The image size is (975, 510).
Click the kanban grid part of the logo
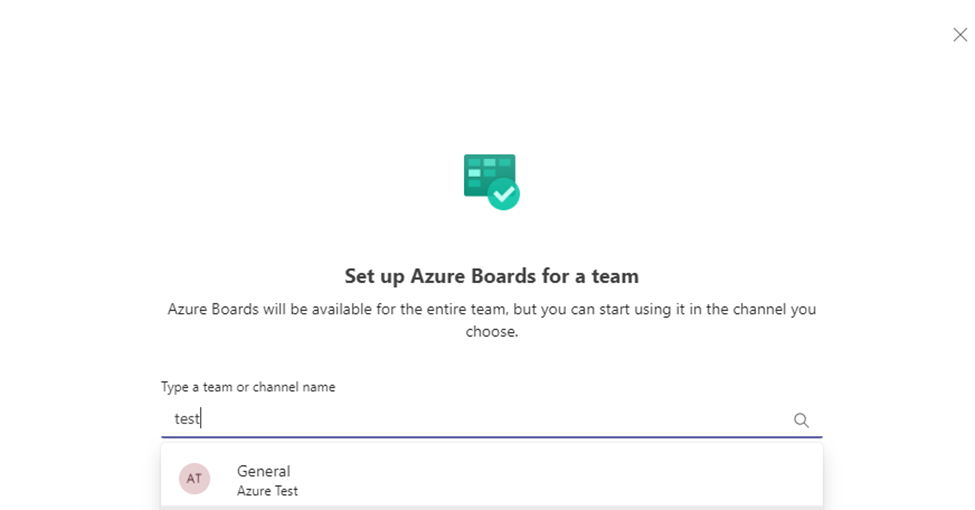coord(486,172)
